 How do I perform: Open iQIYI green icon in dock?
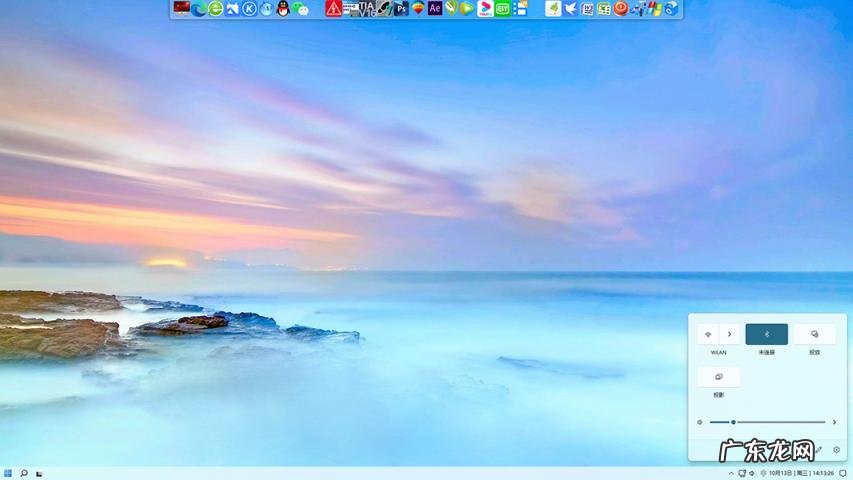(x=502, y=9)
